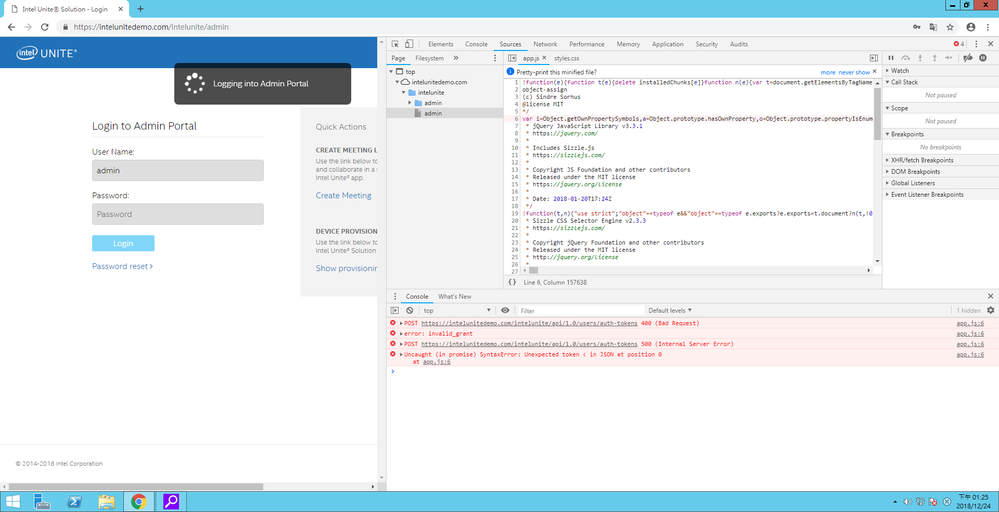
Task: Toggle deactivate breakpoints
Action: coord(968,58)
